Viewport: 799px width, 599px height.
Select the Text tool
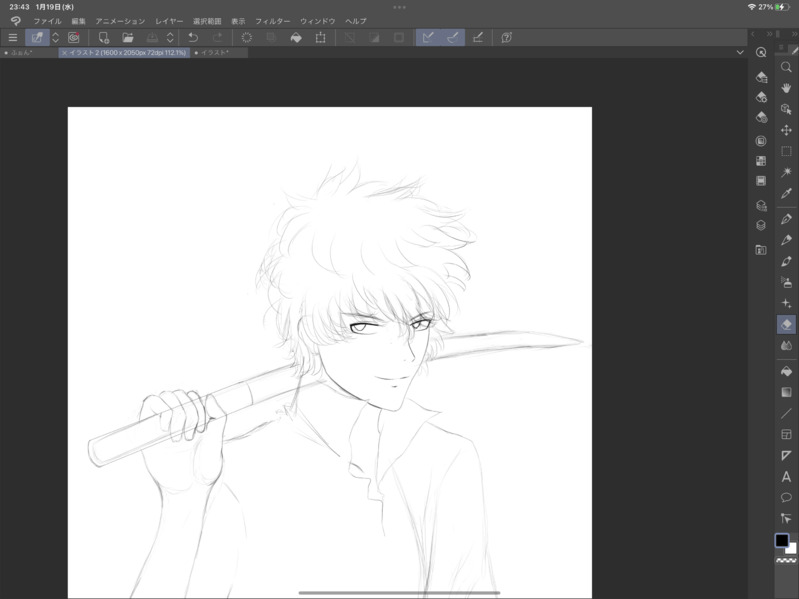tap(786, 477)
